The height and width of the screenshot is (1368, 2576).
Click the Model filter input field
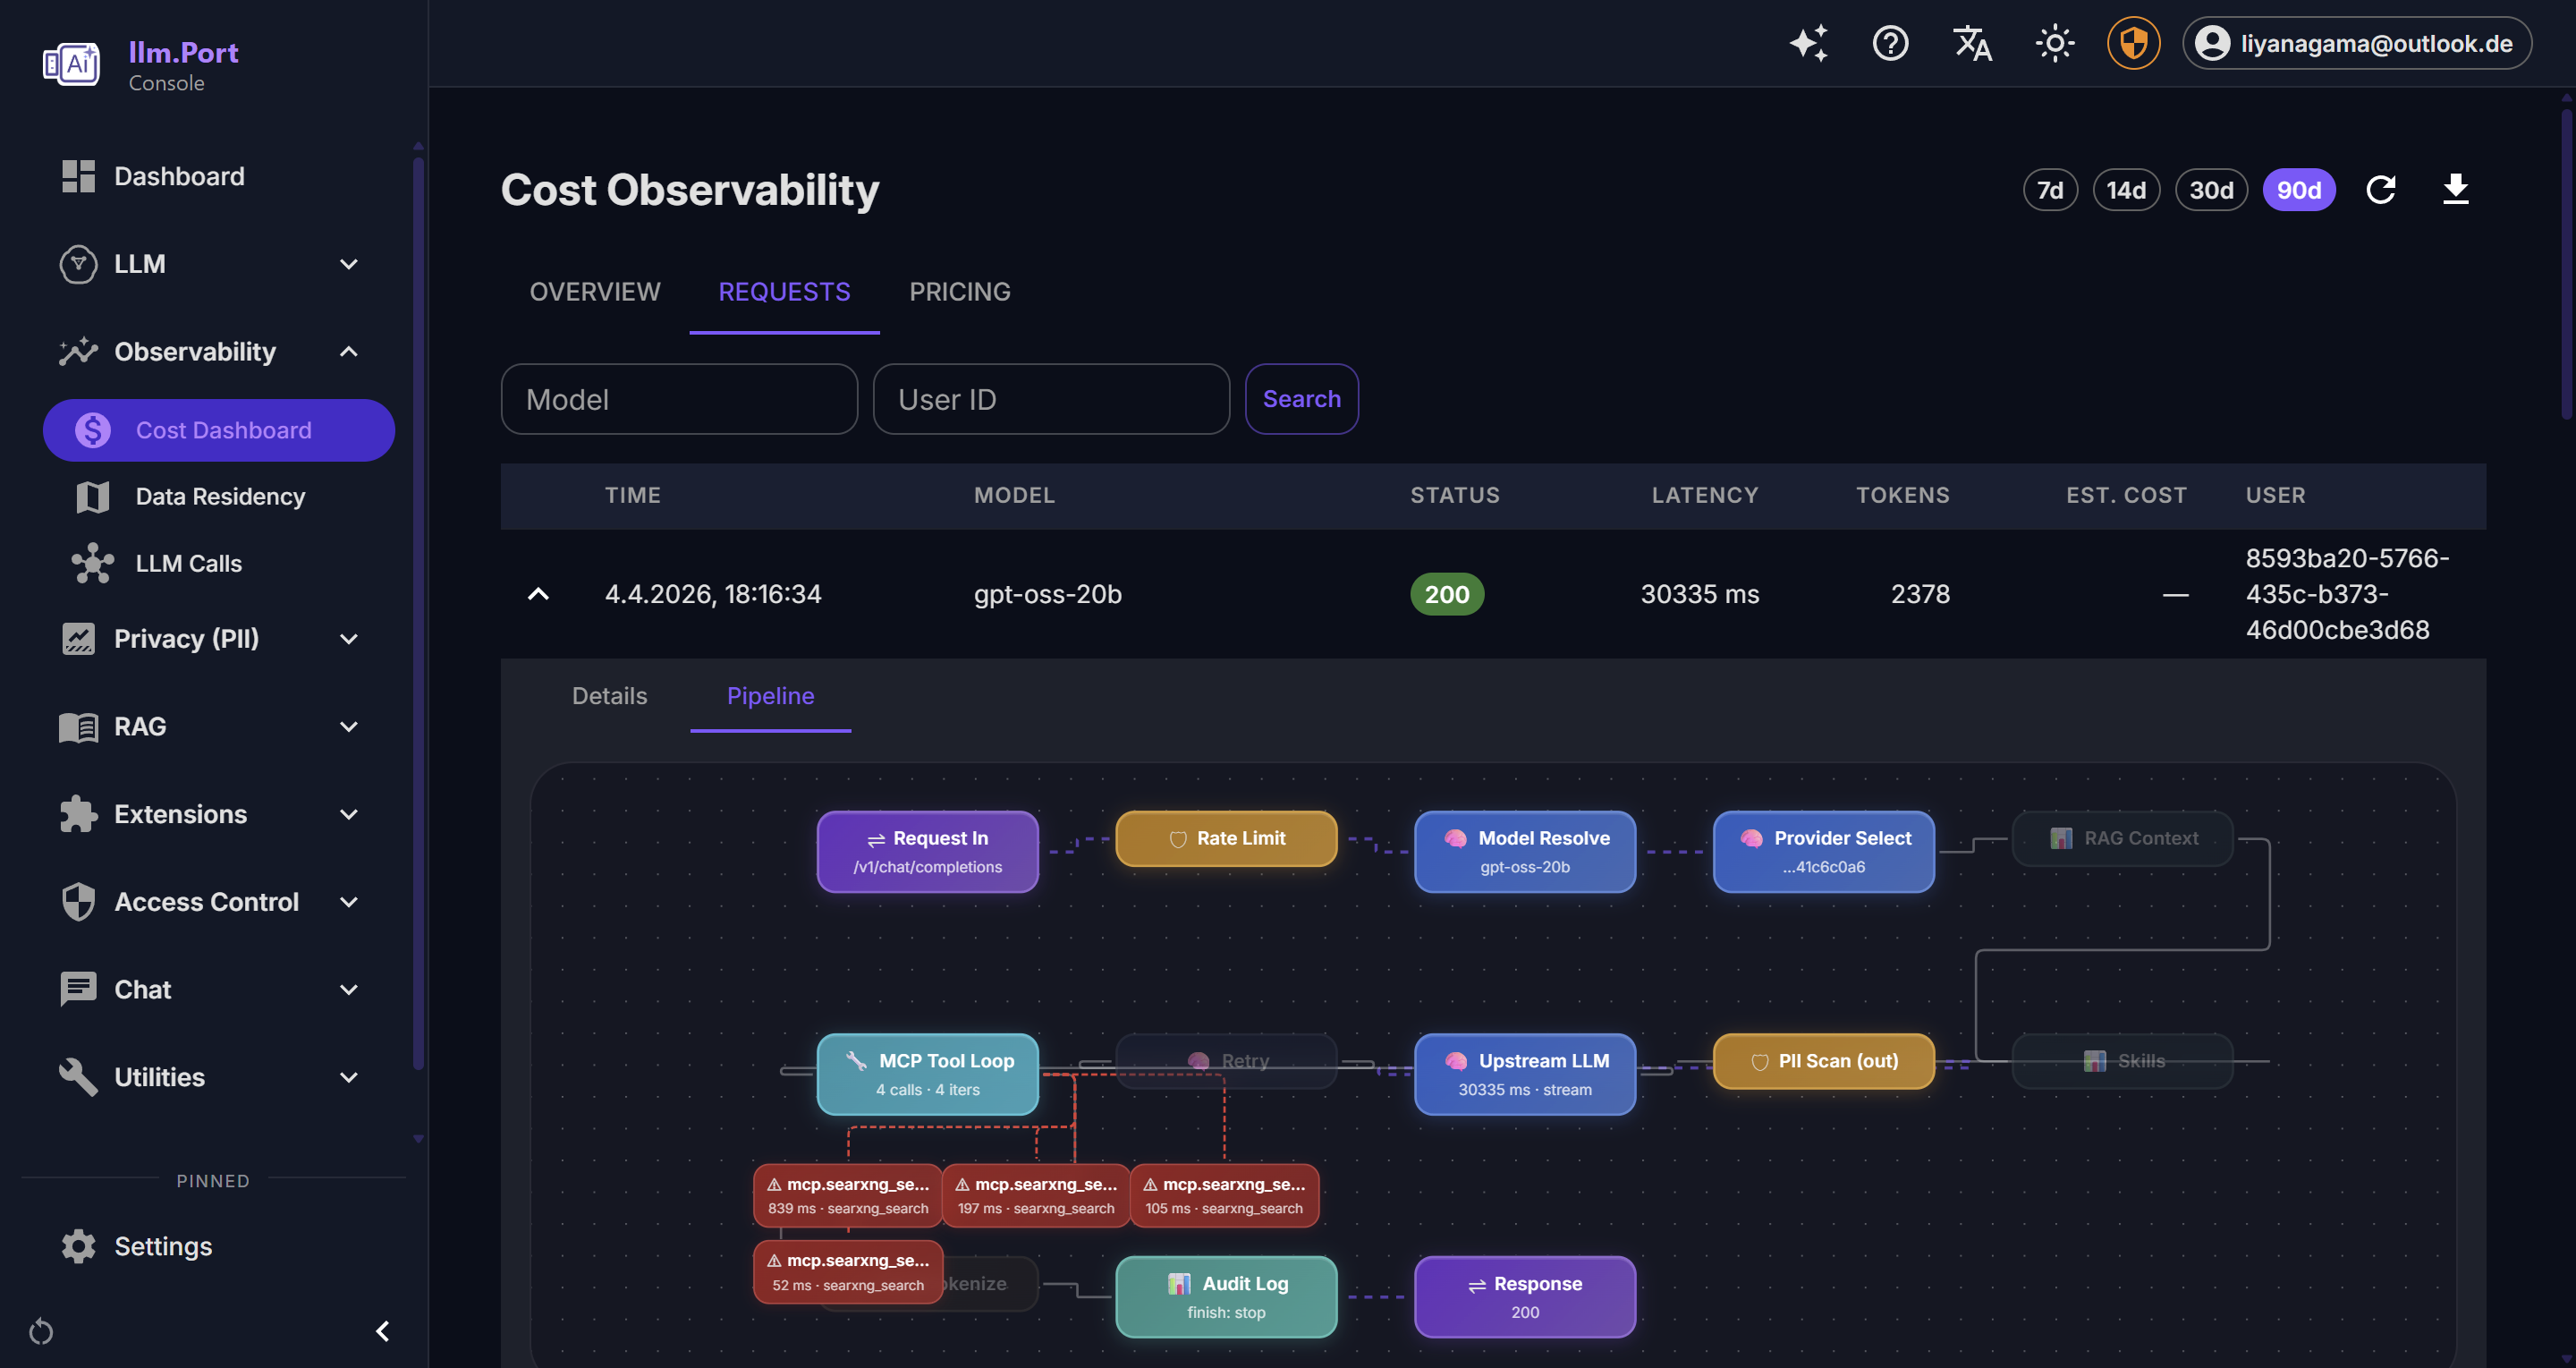click(679, 399)
